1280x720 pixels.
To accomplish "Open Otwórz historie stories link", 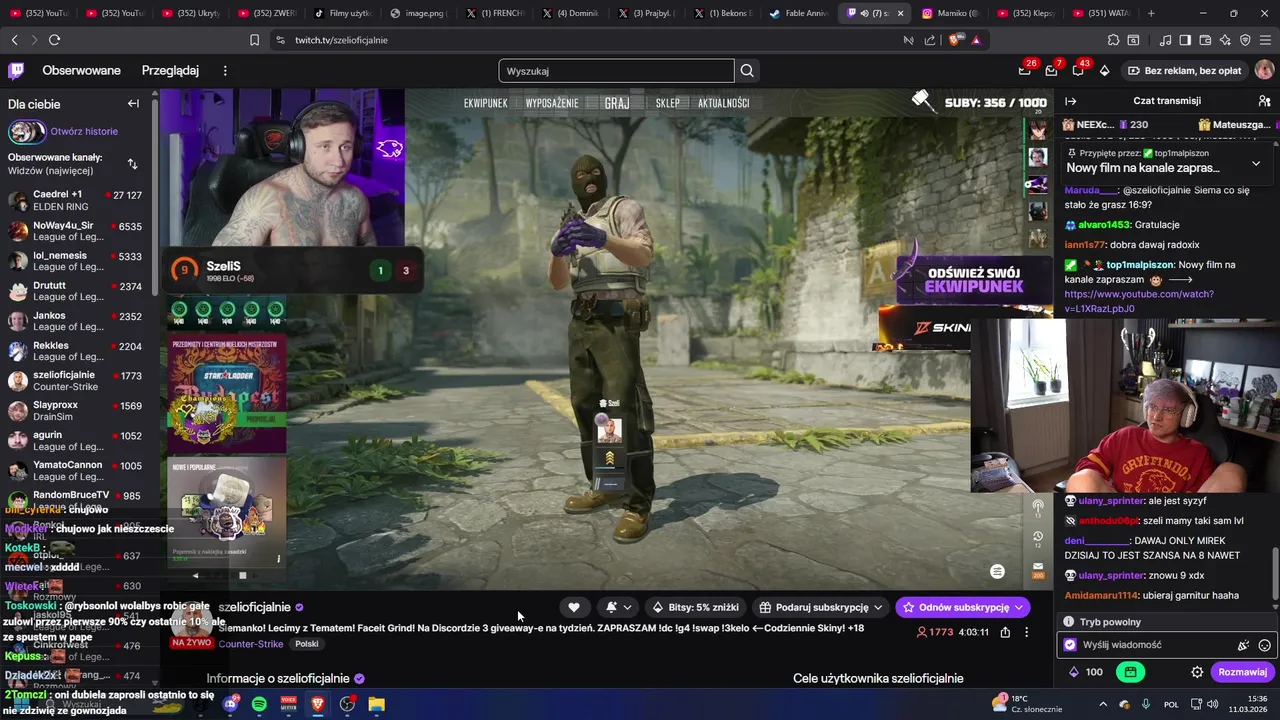I will pyautogui.click(x=84, y=131).
